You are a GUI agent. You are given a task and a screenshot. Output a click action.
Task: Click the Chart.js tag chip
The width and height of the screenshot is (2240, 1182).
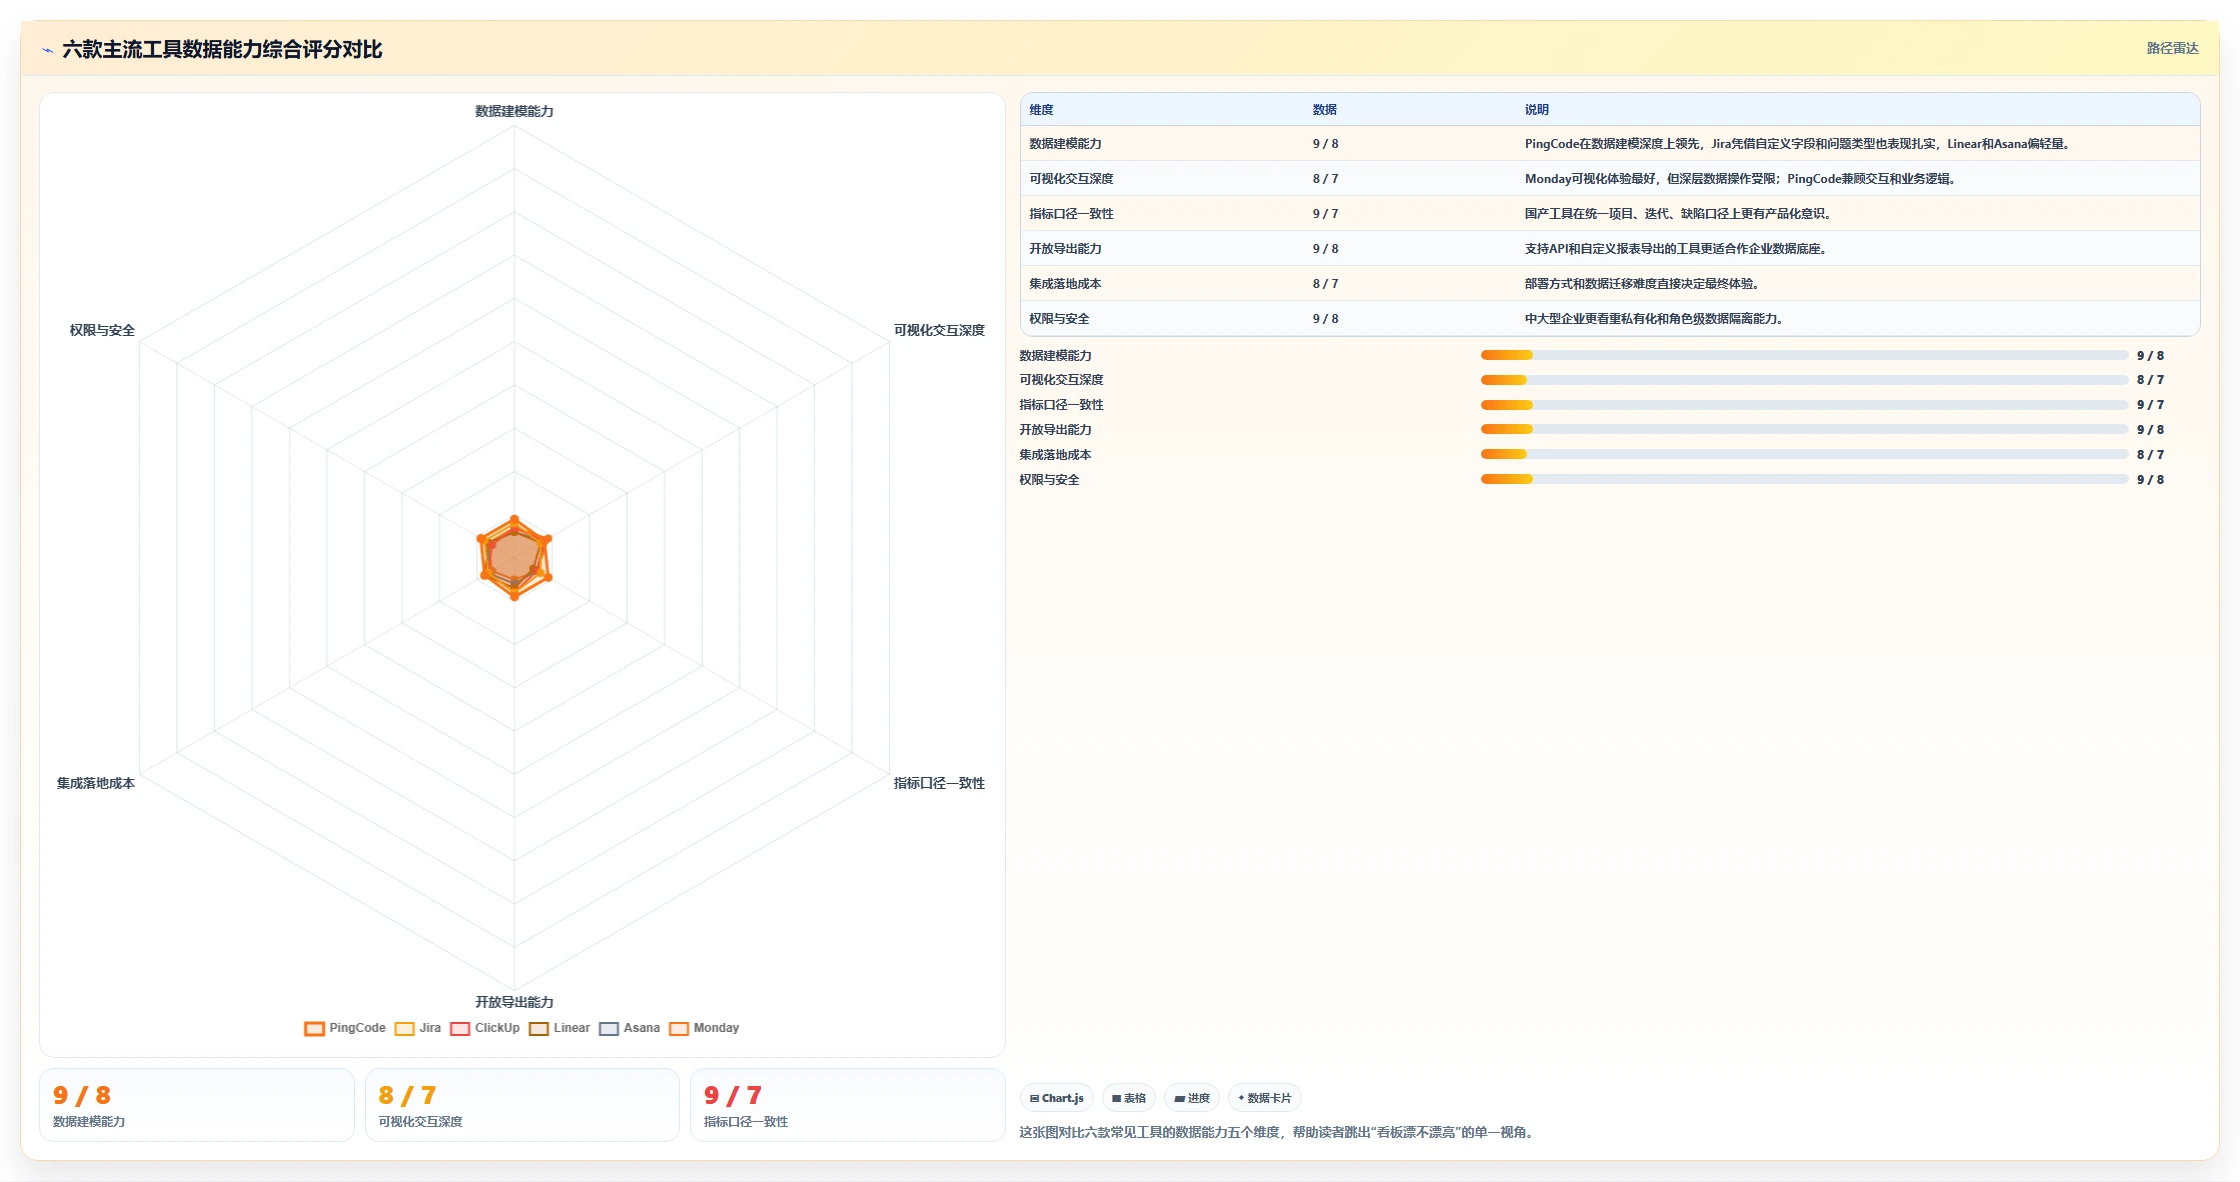[x=1057, y=1098]
